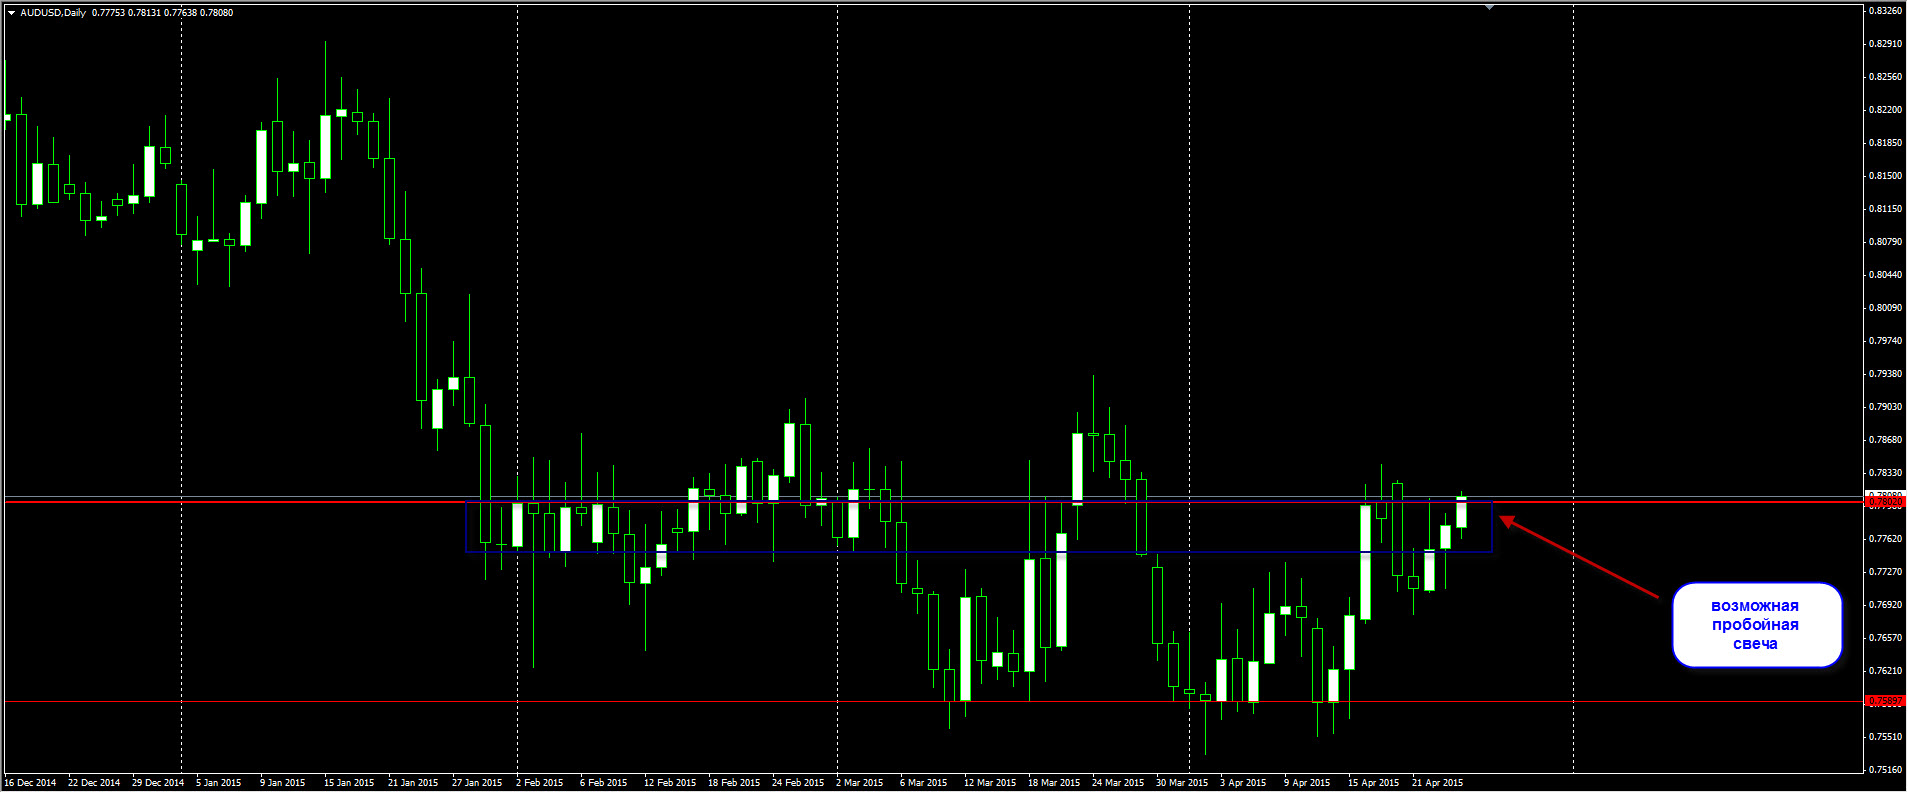Click the 0.82200 price scale value
Viewport: 1908px width, 793px height.
point(1886,110)
